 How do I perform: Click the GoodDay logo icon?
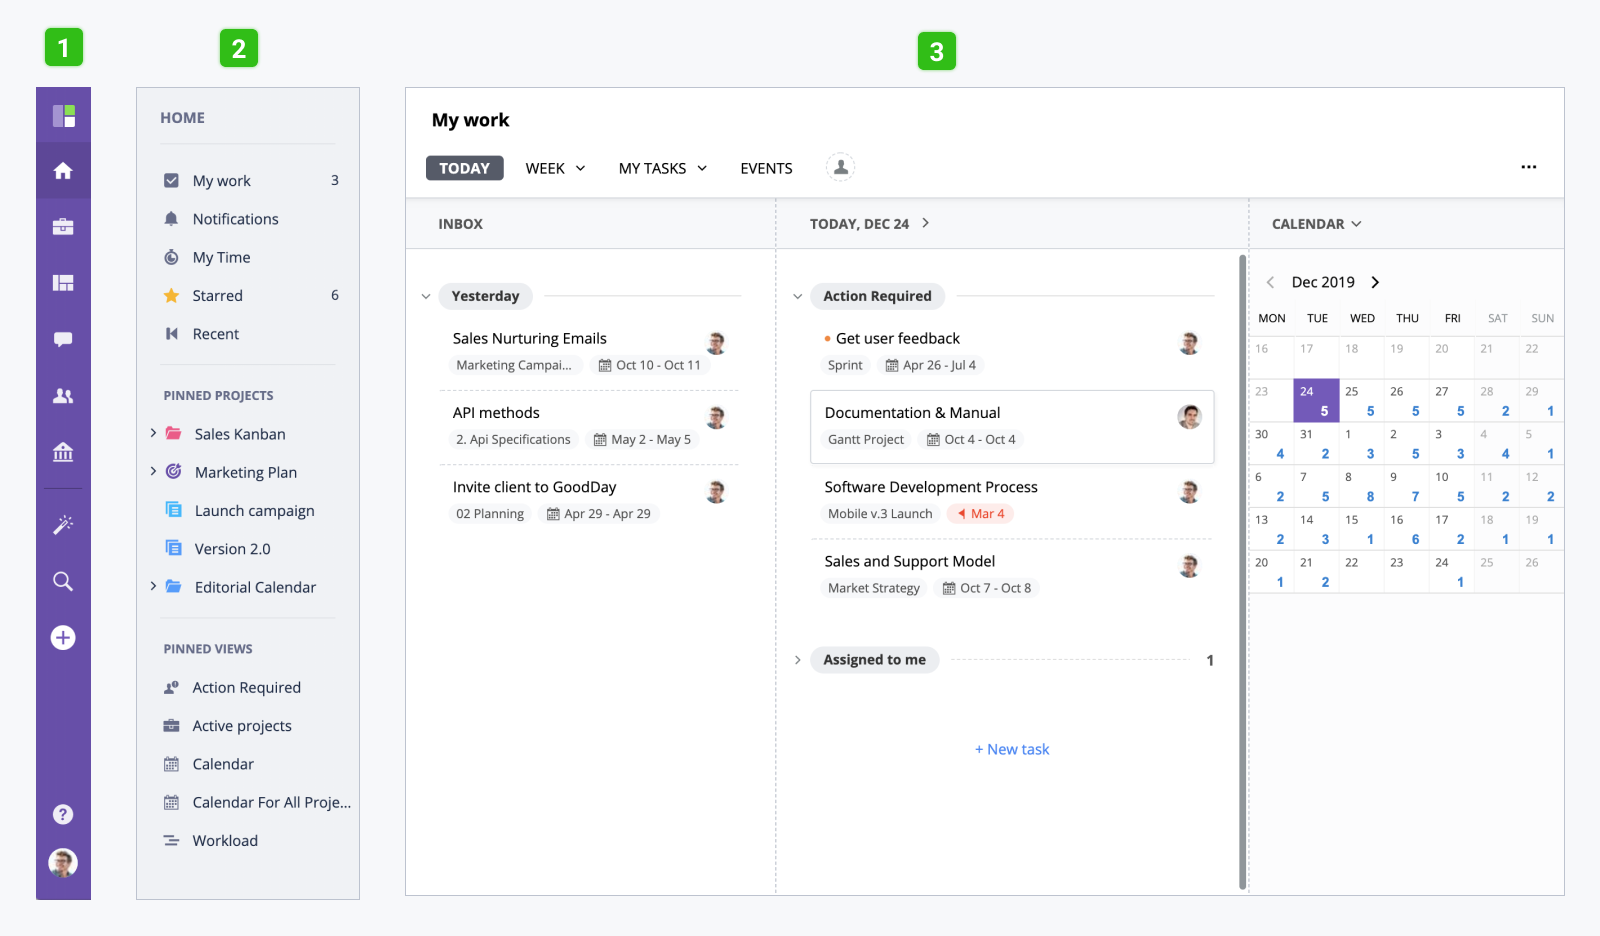point(63,116)
